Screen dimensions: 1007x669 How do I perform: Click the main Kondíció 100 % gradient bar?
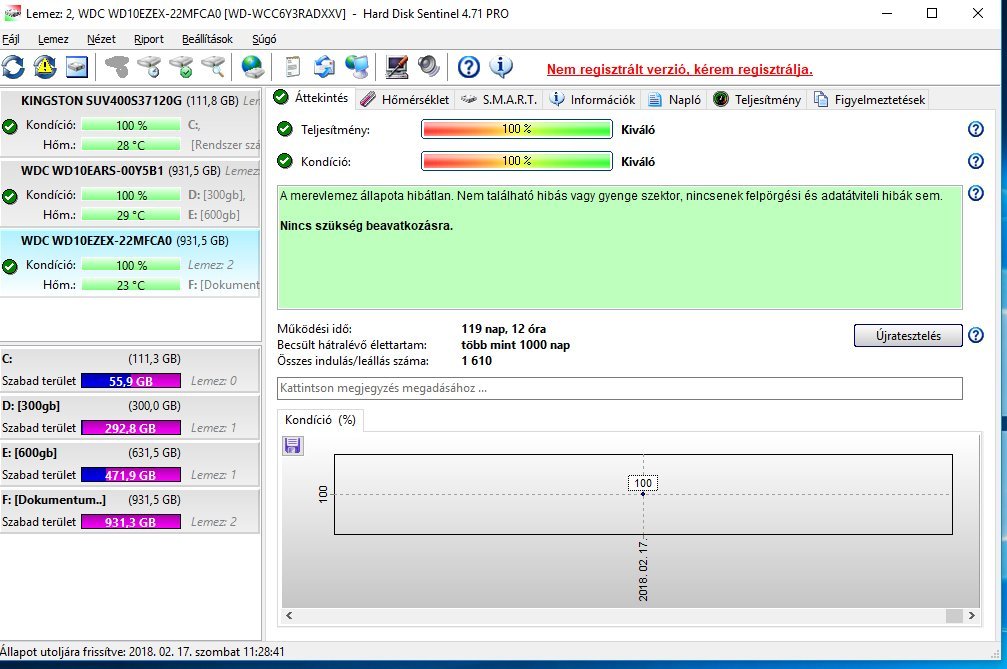click(x=516, y=161)
